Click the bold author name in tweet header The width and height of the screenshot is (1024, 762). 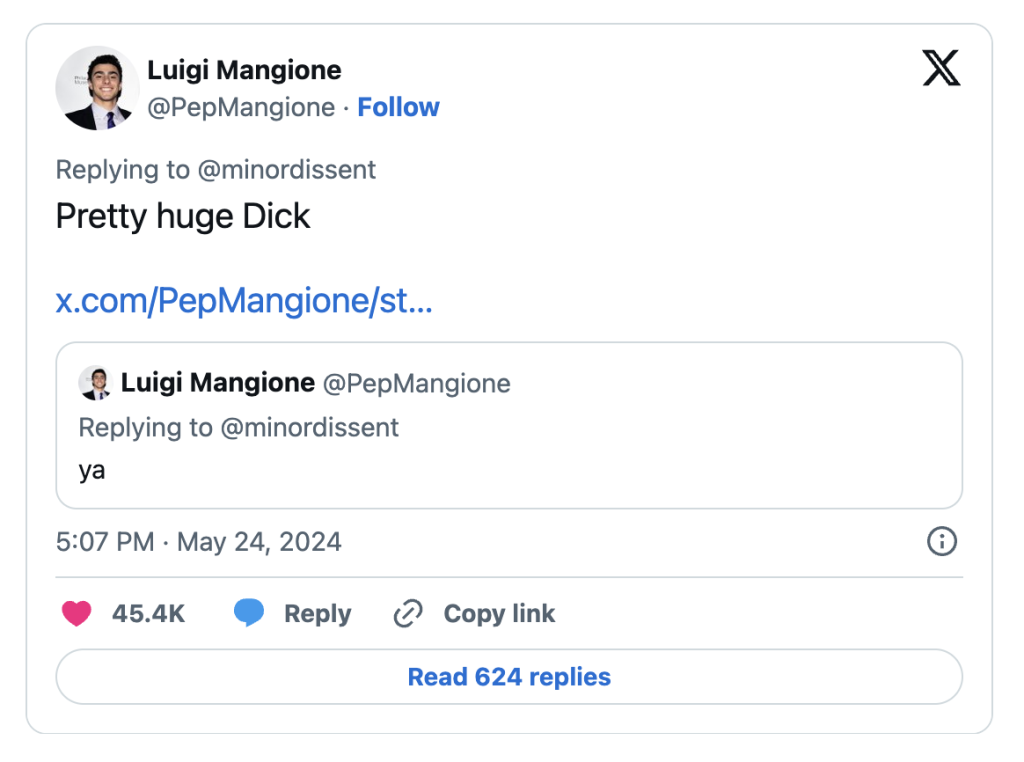244,70
